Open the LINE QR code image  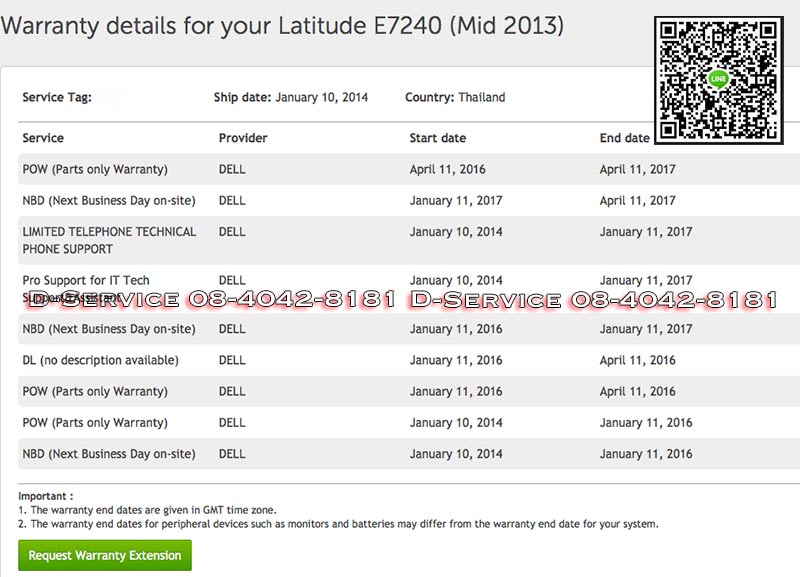click(718, 80)
